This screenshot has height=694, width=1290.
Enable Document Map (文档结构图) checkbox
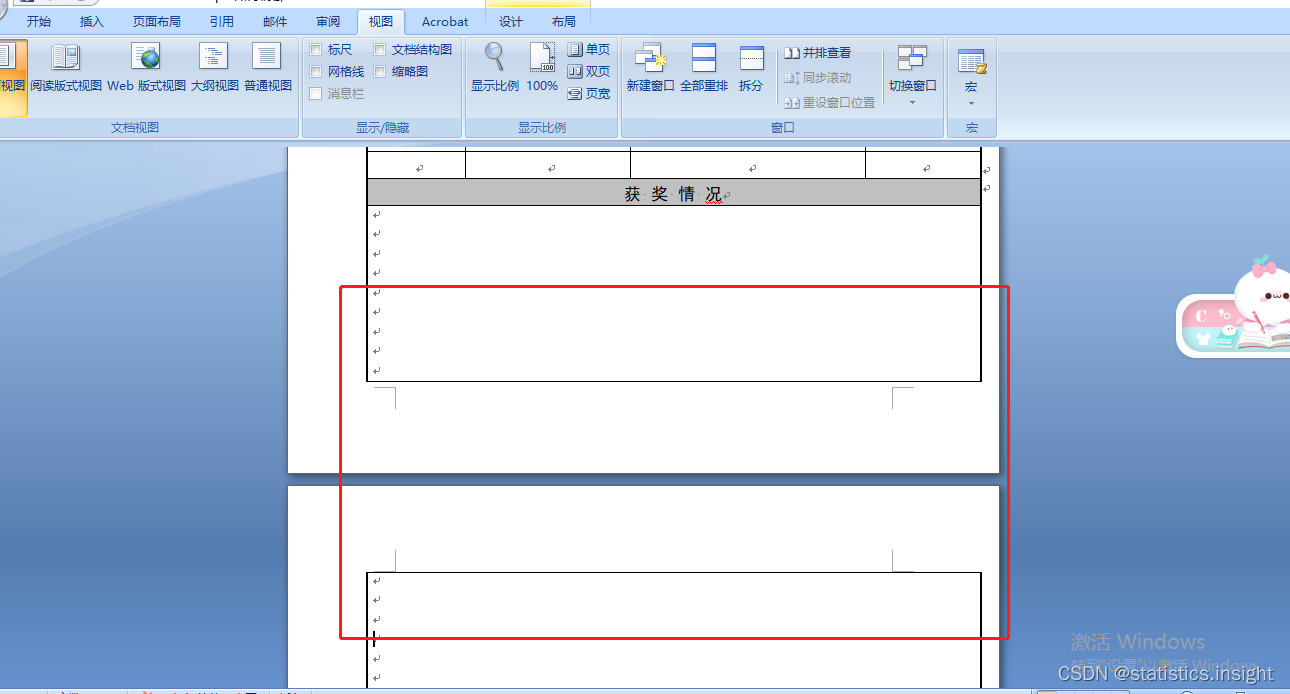coord(380,50)
